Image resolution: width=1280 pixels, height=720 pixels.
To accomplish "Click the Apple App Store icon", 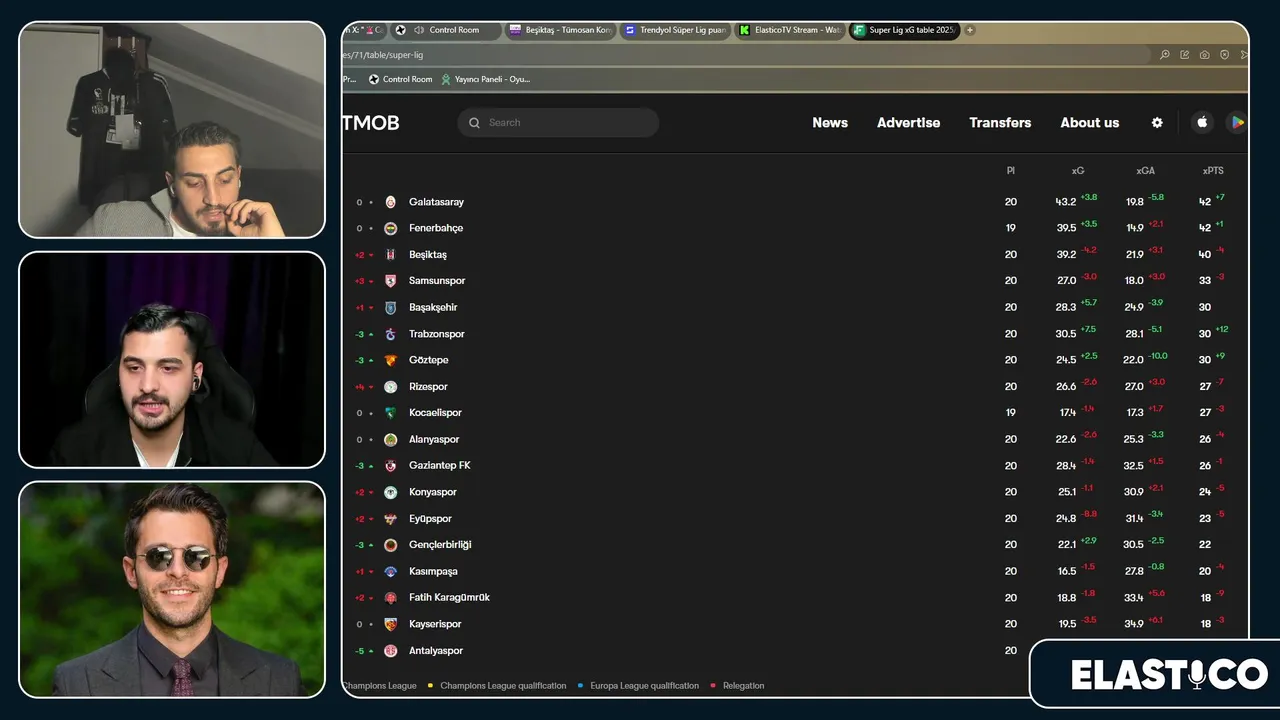I will tap(1202, 122).
